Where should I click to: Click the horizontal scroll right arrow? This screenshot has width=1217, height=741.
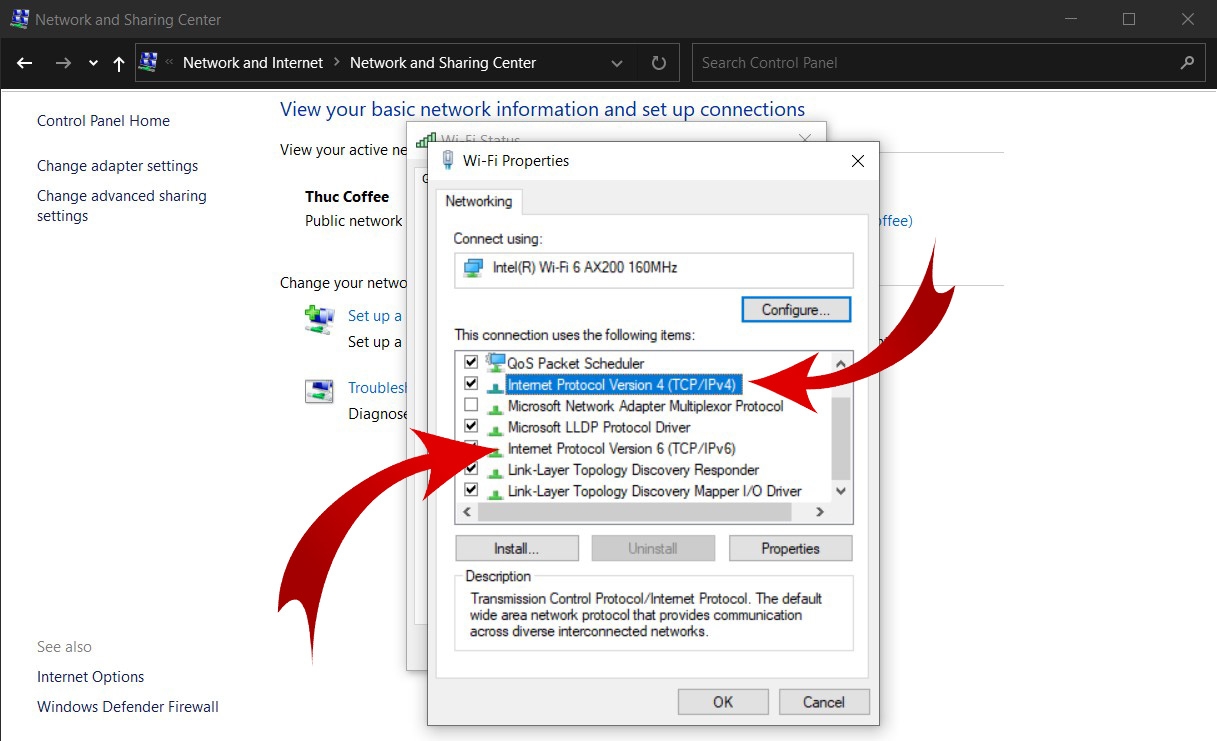point(819,512)
